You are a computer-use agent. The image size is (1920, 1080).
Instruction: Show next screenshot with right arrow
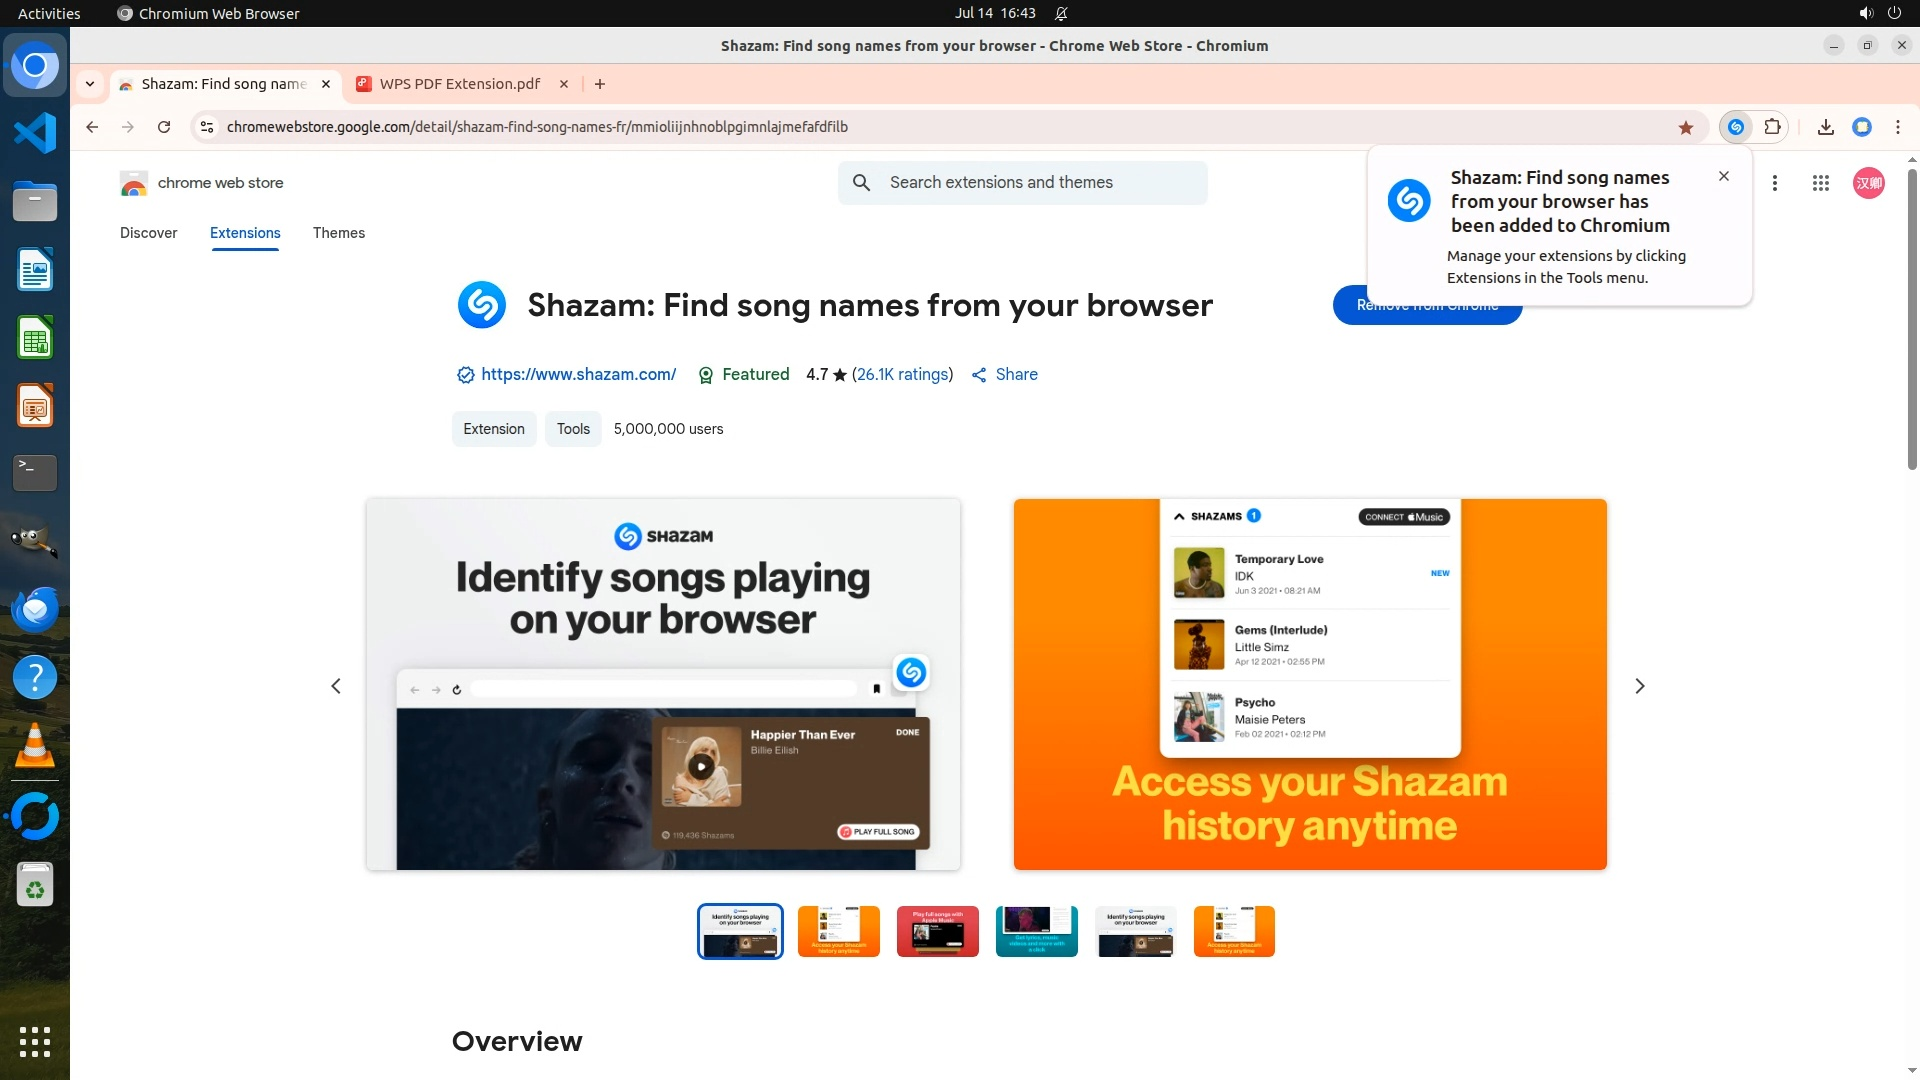(x=1639, y=686)
